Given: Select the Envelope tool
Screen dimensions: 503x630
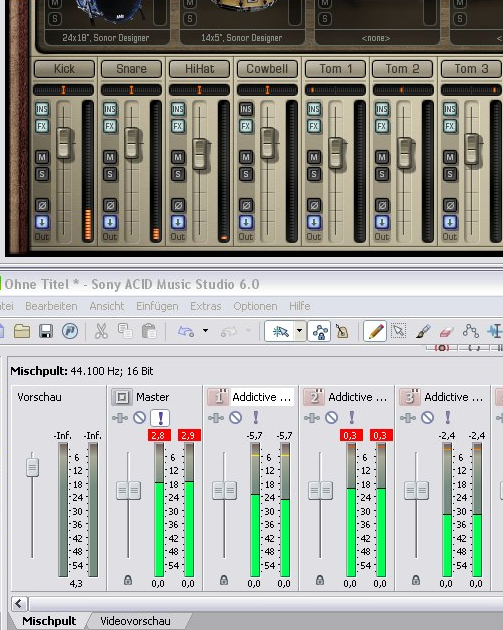Looking at the screenshot, I should pyautogui.click(x=470, y=331).
